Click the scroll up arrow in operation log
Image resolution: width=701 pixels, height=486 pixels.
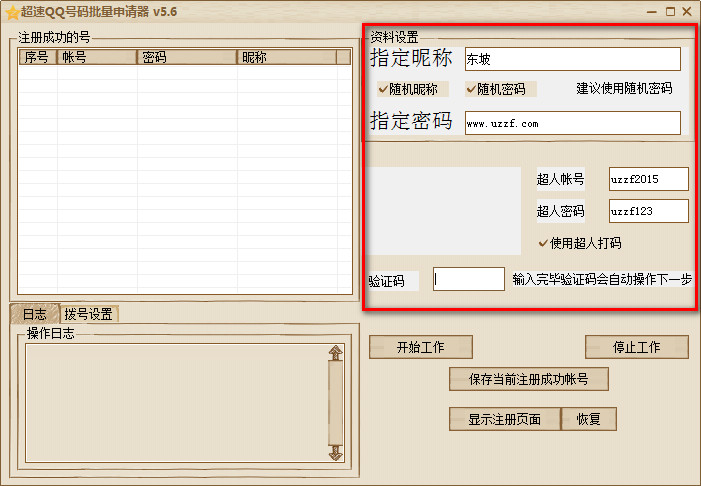[x=335, y=353]
